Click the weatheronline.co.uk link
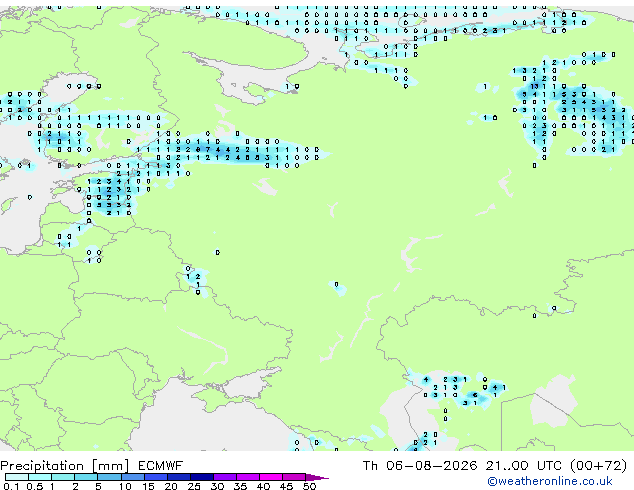The image size is (634, 490). coord(550,481)
